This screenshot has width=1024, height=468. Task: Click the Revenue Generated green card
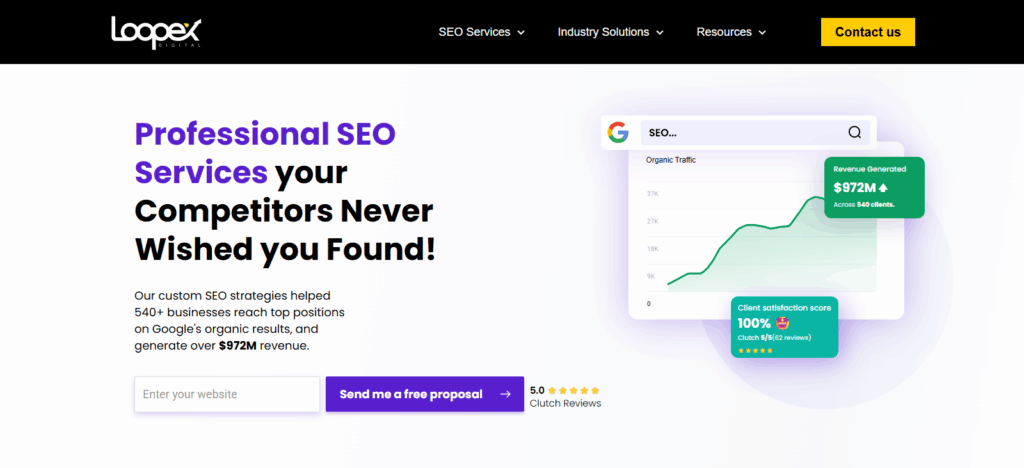pos(874,187)
